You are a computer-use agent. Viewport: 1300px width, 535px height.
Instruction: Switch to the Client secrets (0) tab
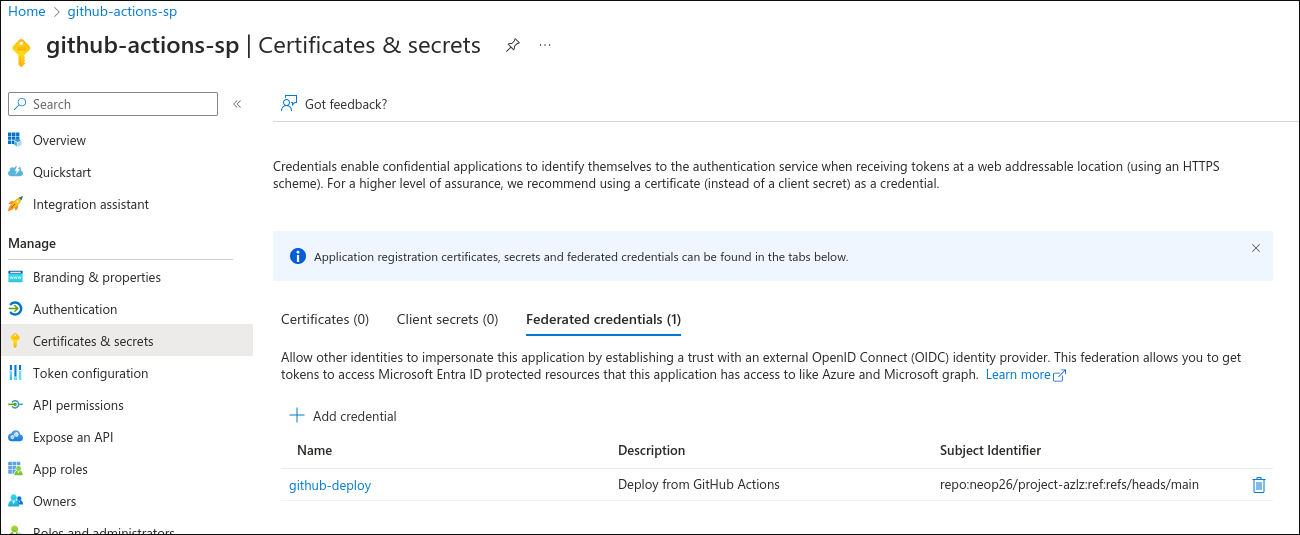point(447,319)
